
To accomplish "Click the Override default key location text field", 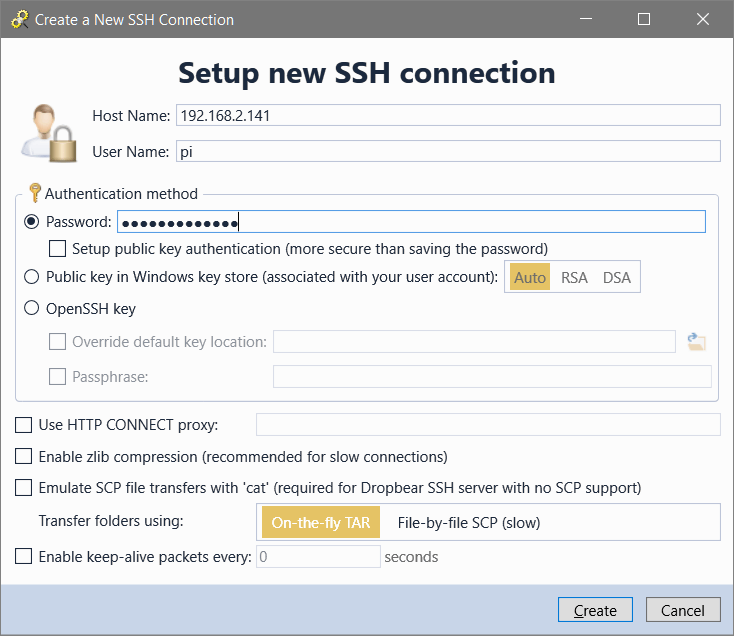I will click(474, 342).
